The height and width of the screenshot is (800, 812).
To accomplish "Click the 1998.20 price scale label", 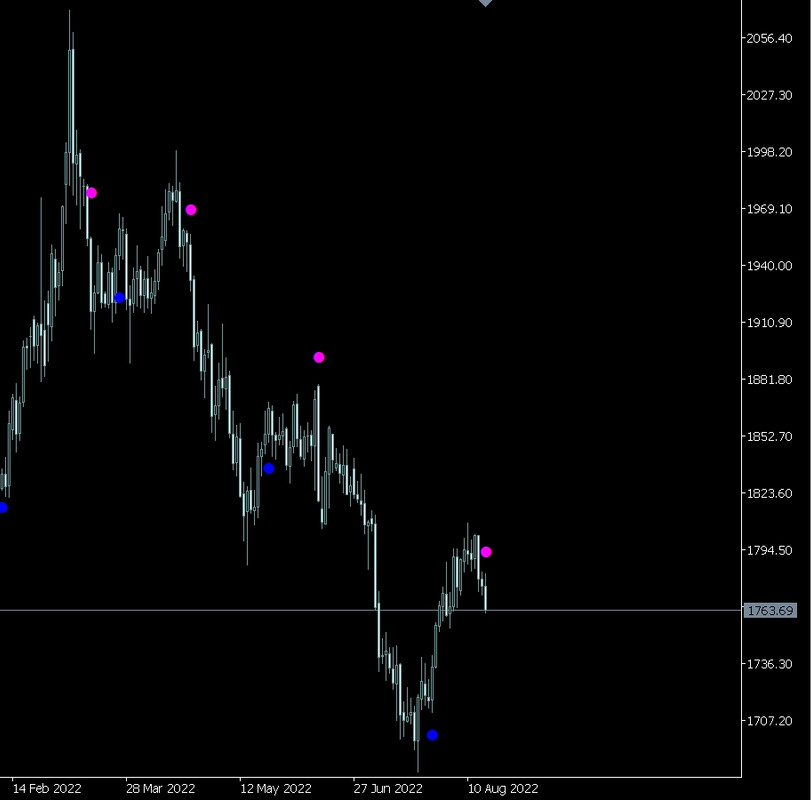I will pos(769,152).
